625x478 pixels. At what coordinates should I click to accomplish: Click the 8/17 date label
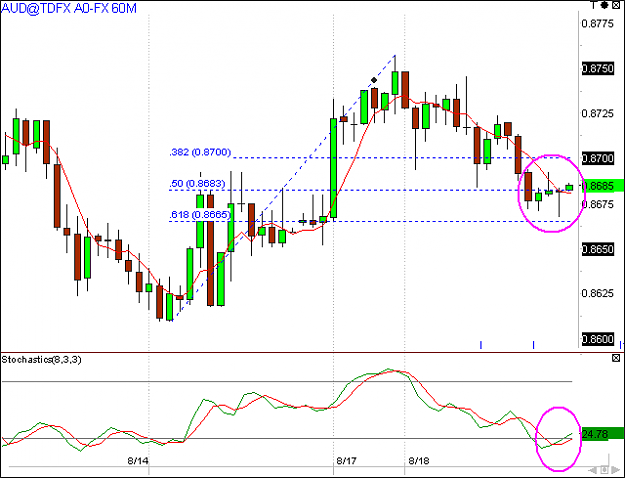(x=346, y=461)
